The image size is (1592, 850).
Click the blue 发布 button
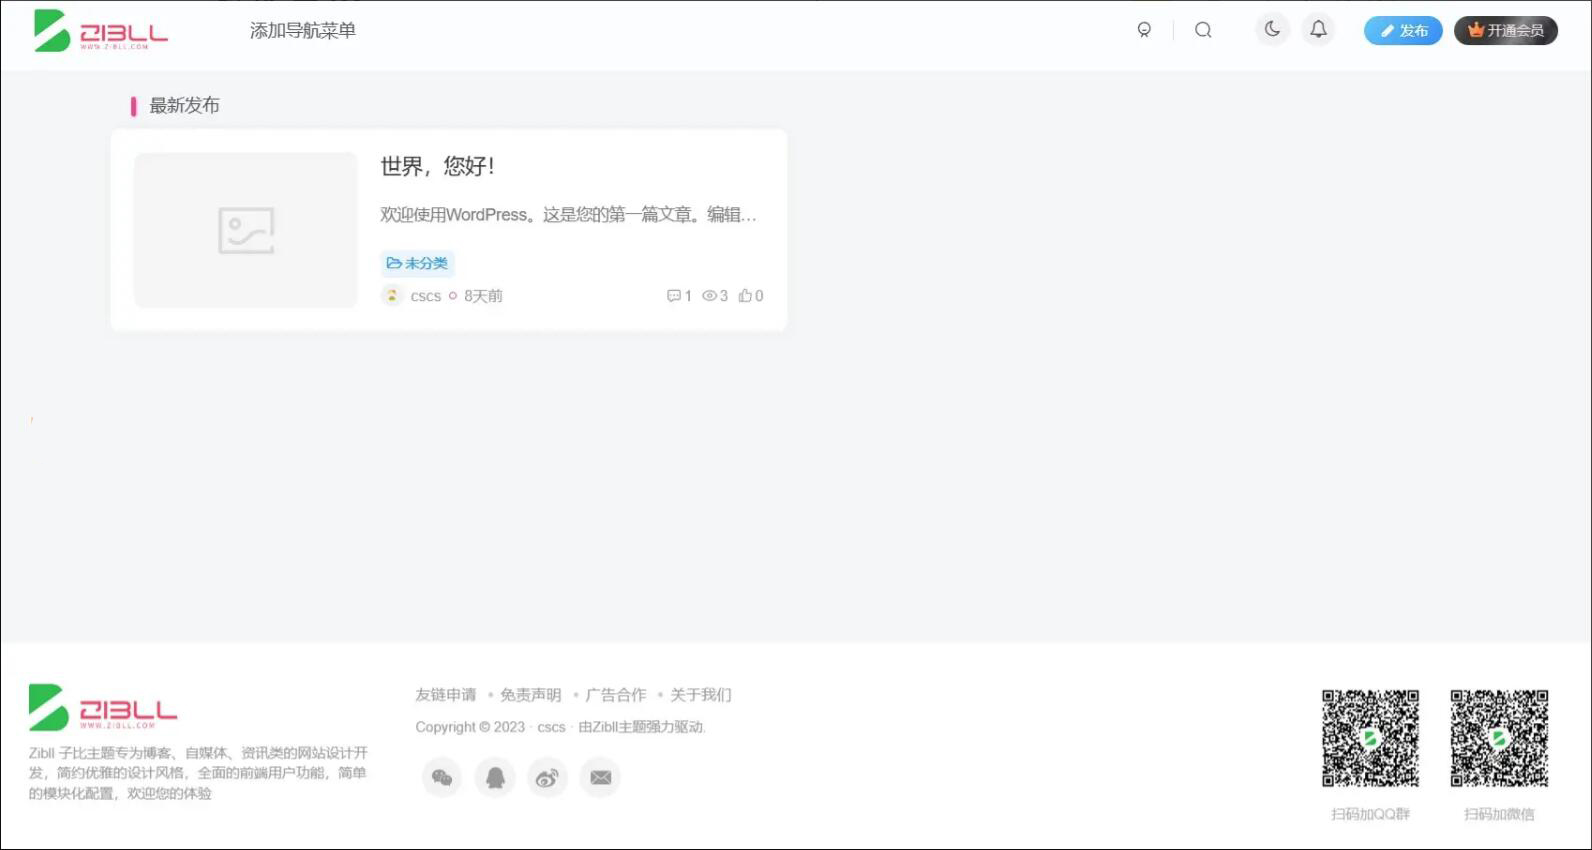1403,31
